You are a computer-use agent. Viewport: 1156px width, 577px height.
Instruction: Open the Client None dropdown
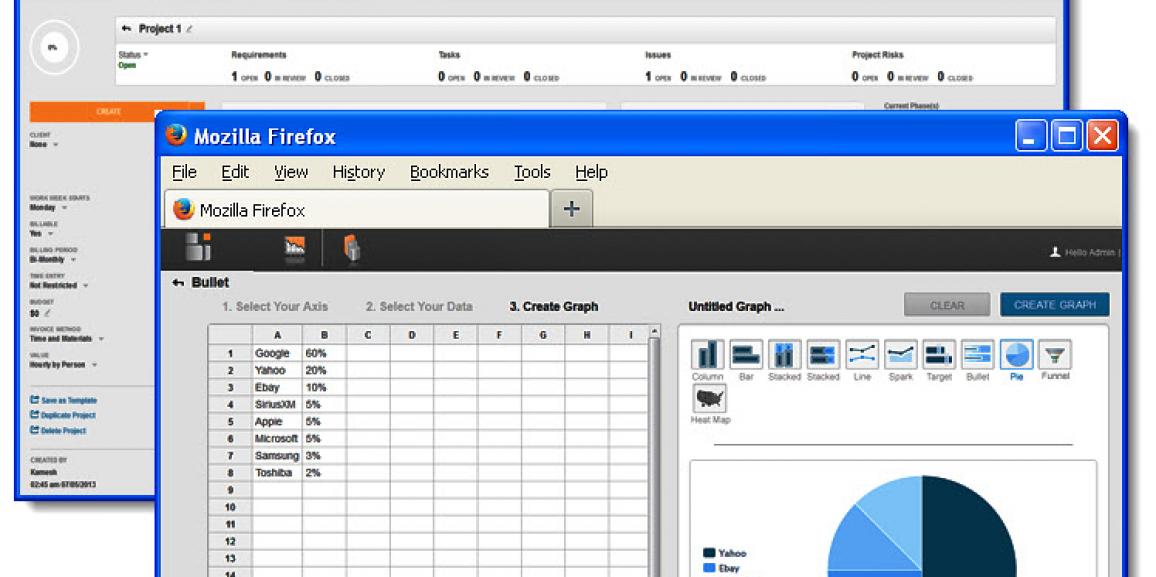point(44,144)
